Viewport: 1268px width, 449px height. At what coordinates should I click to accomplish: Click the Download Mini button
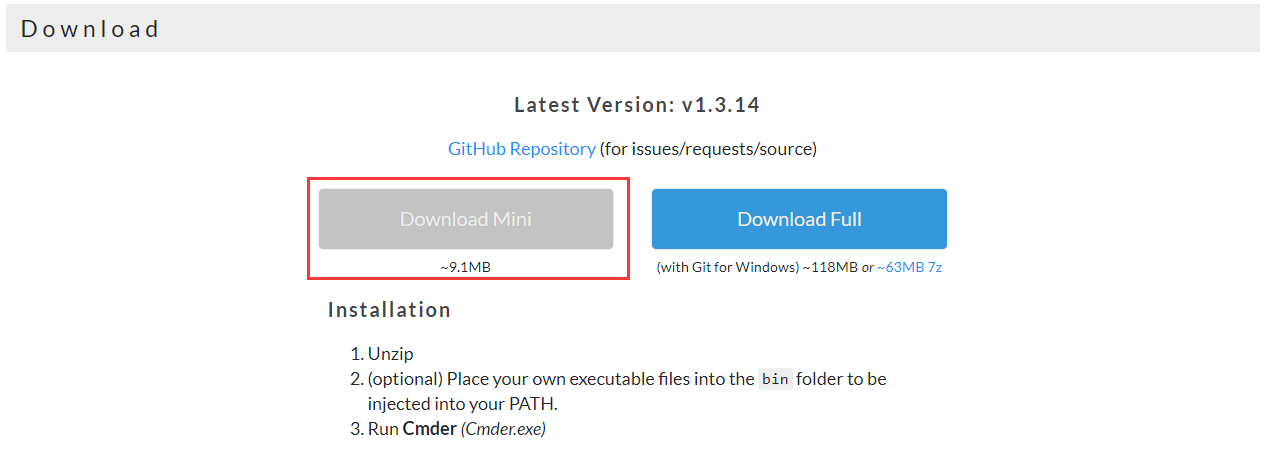click(465, 219)
